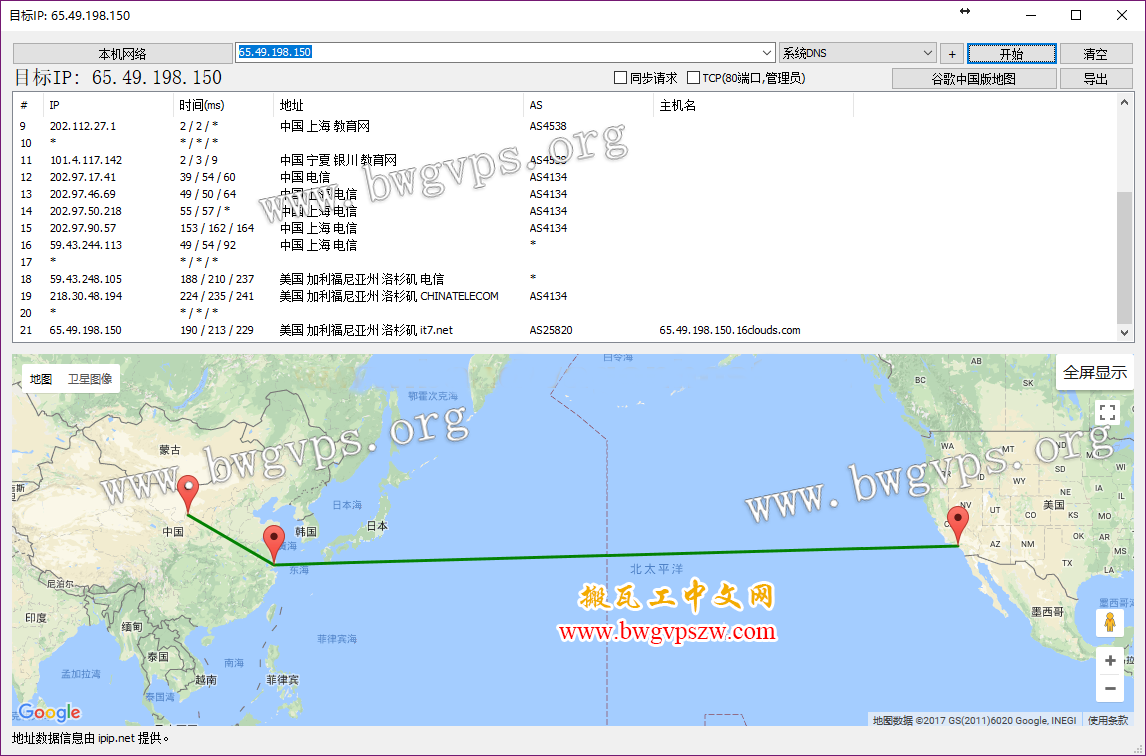The width and height of the screenshot is (1146, 756).
Task: Start the traceroute with 开始
Action: [x=1012, y=53]
